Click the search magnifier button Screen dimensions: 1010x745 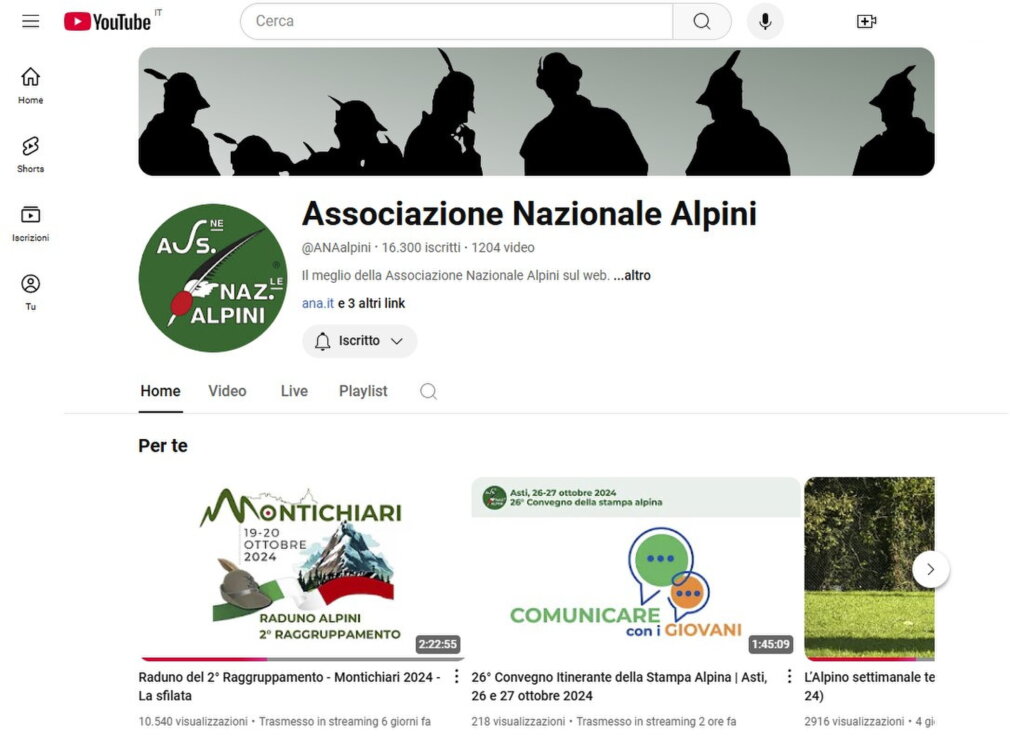[x=701, y=21]
